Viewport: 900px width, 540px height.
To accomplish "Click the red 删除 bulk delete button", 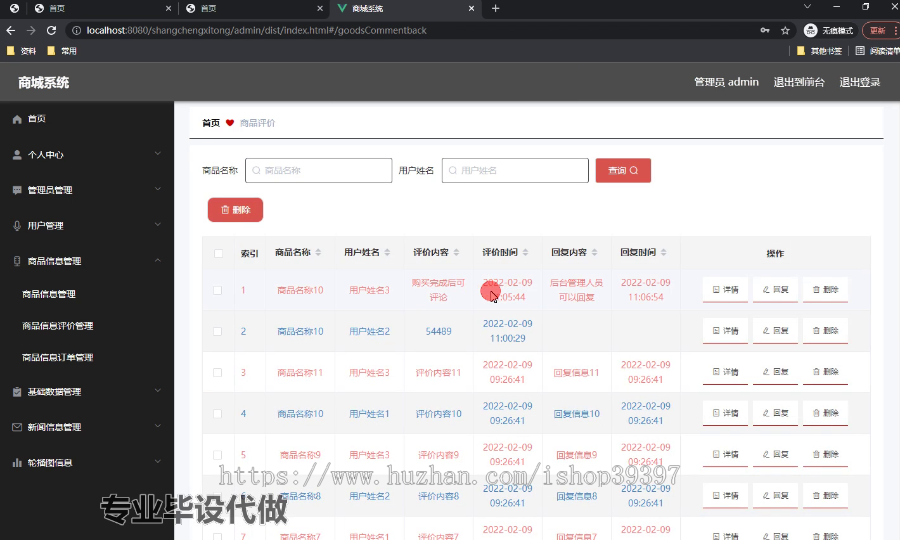I will (235, 210).
